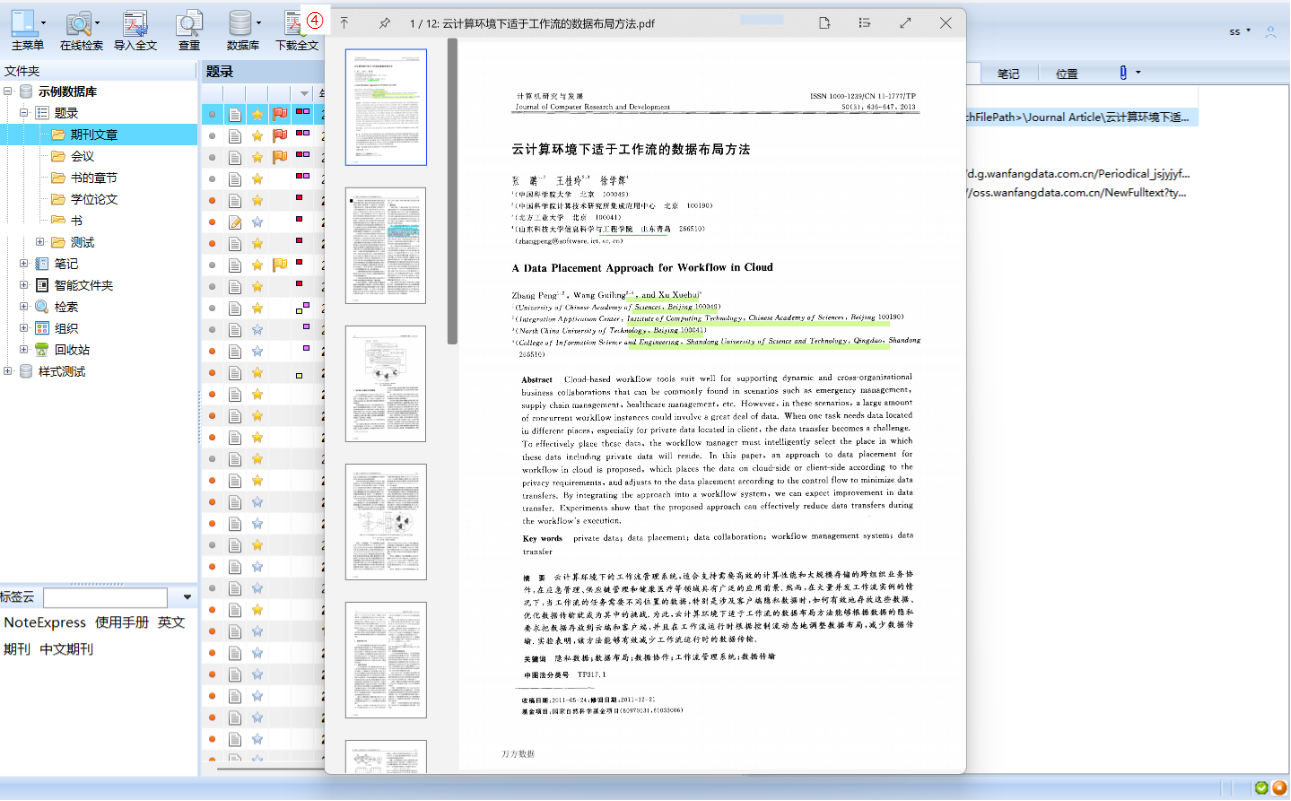This screenshot has height=801, width=1291.
Task: Select the 学位论文 folder
Action: click(94, 199)
